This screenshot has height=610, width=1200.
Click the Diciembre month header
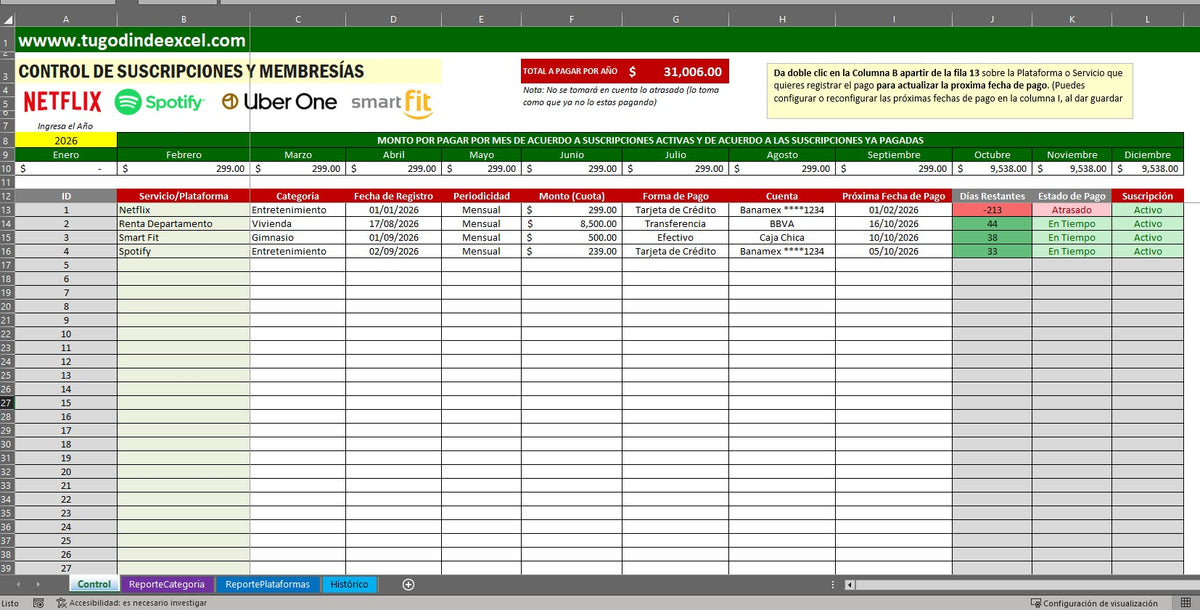click(1148, 155)
